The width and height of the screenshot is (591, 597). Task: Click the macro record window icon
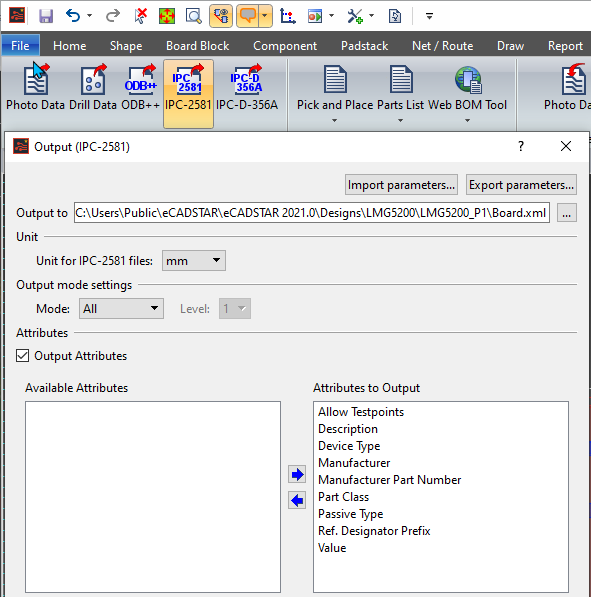coord(315,16)
